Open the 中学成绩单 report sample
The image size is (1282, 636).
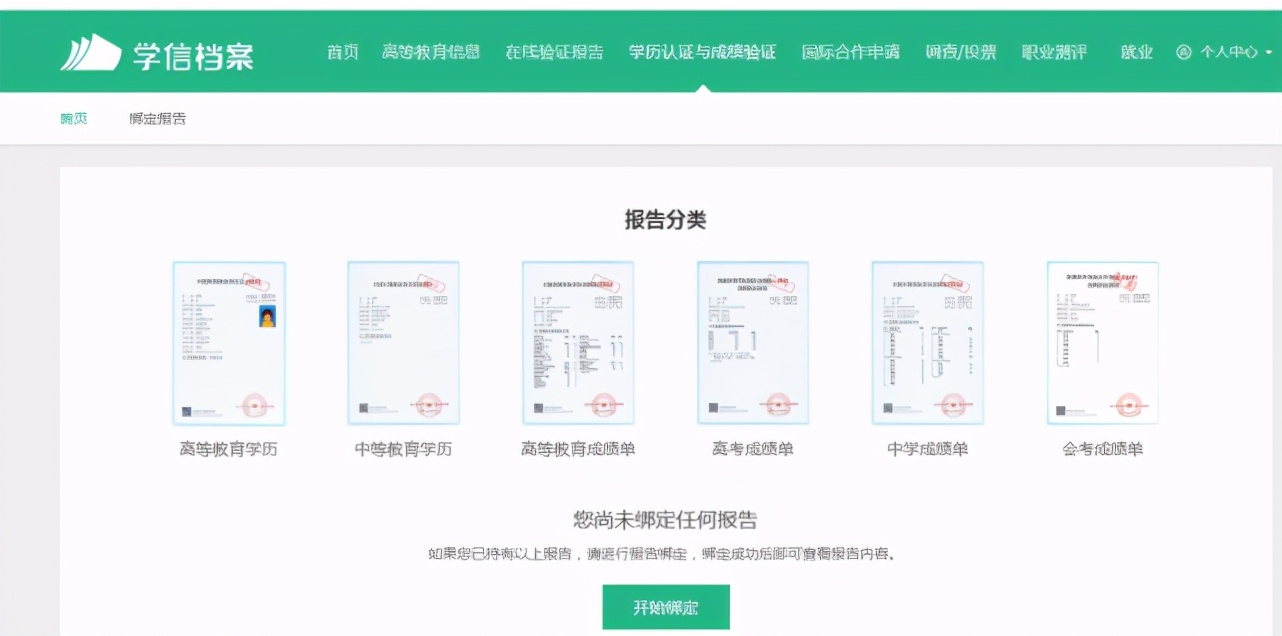[927, 344]
